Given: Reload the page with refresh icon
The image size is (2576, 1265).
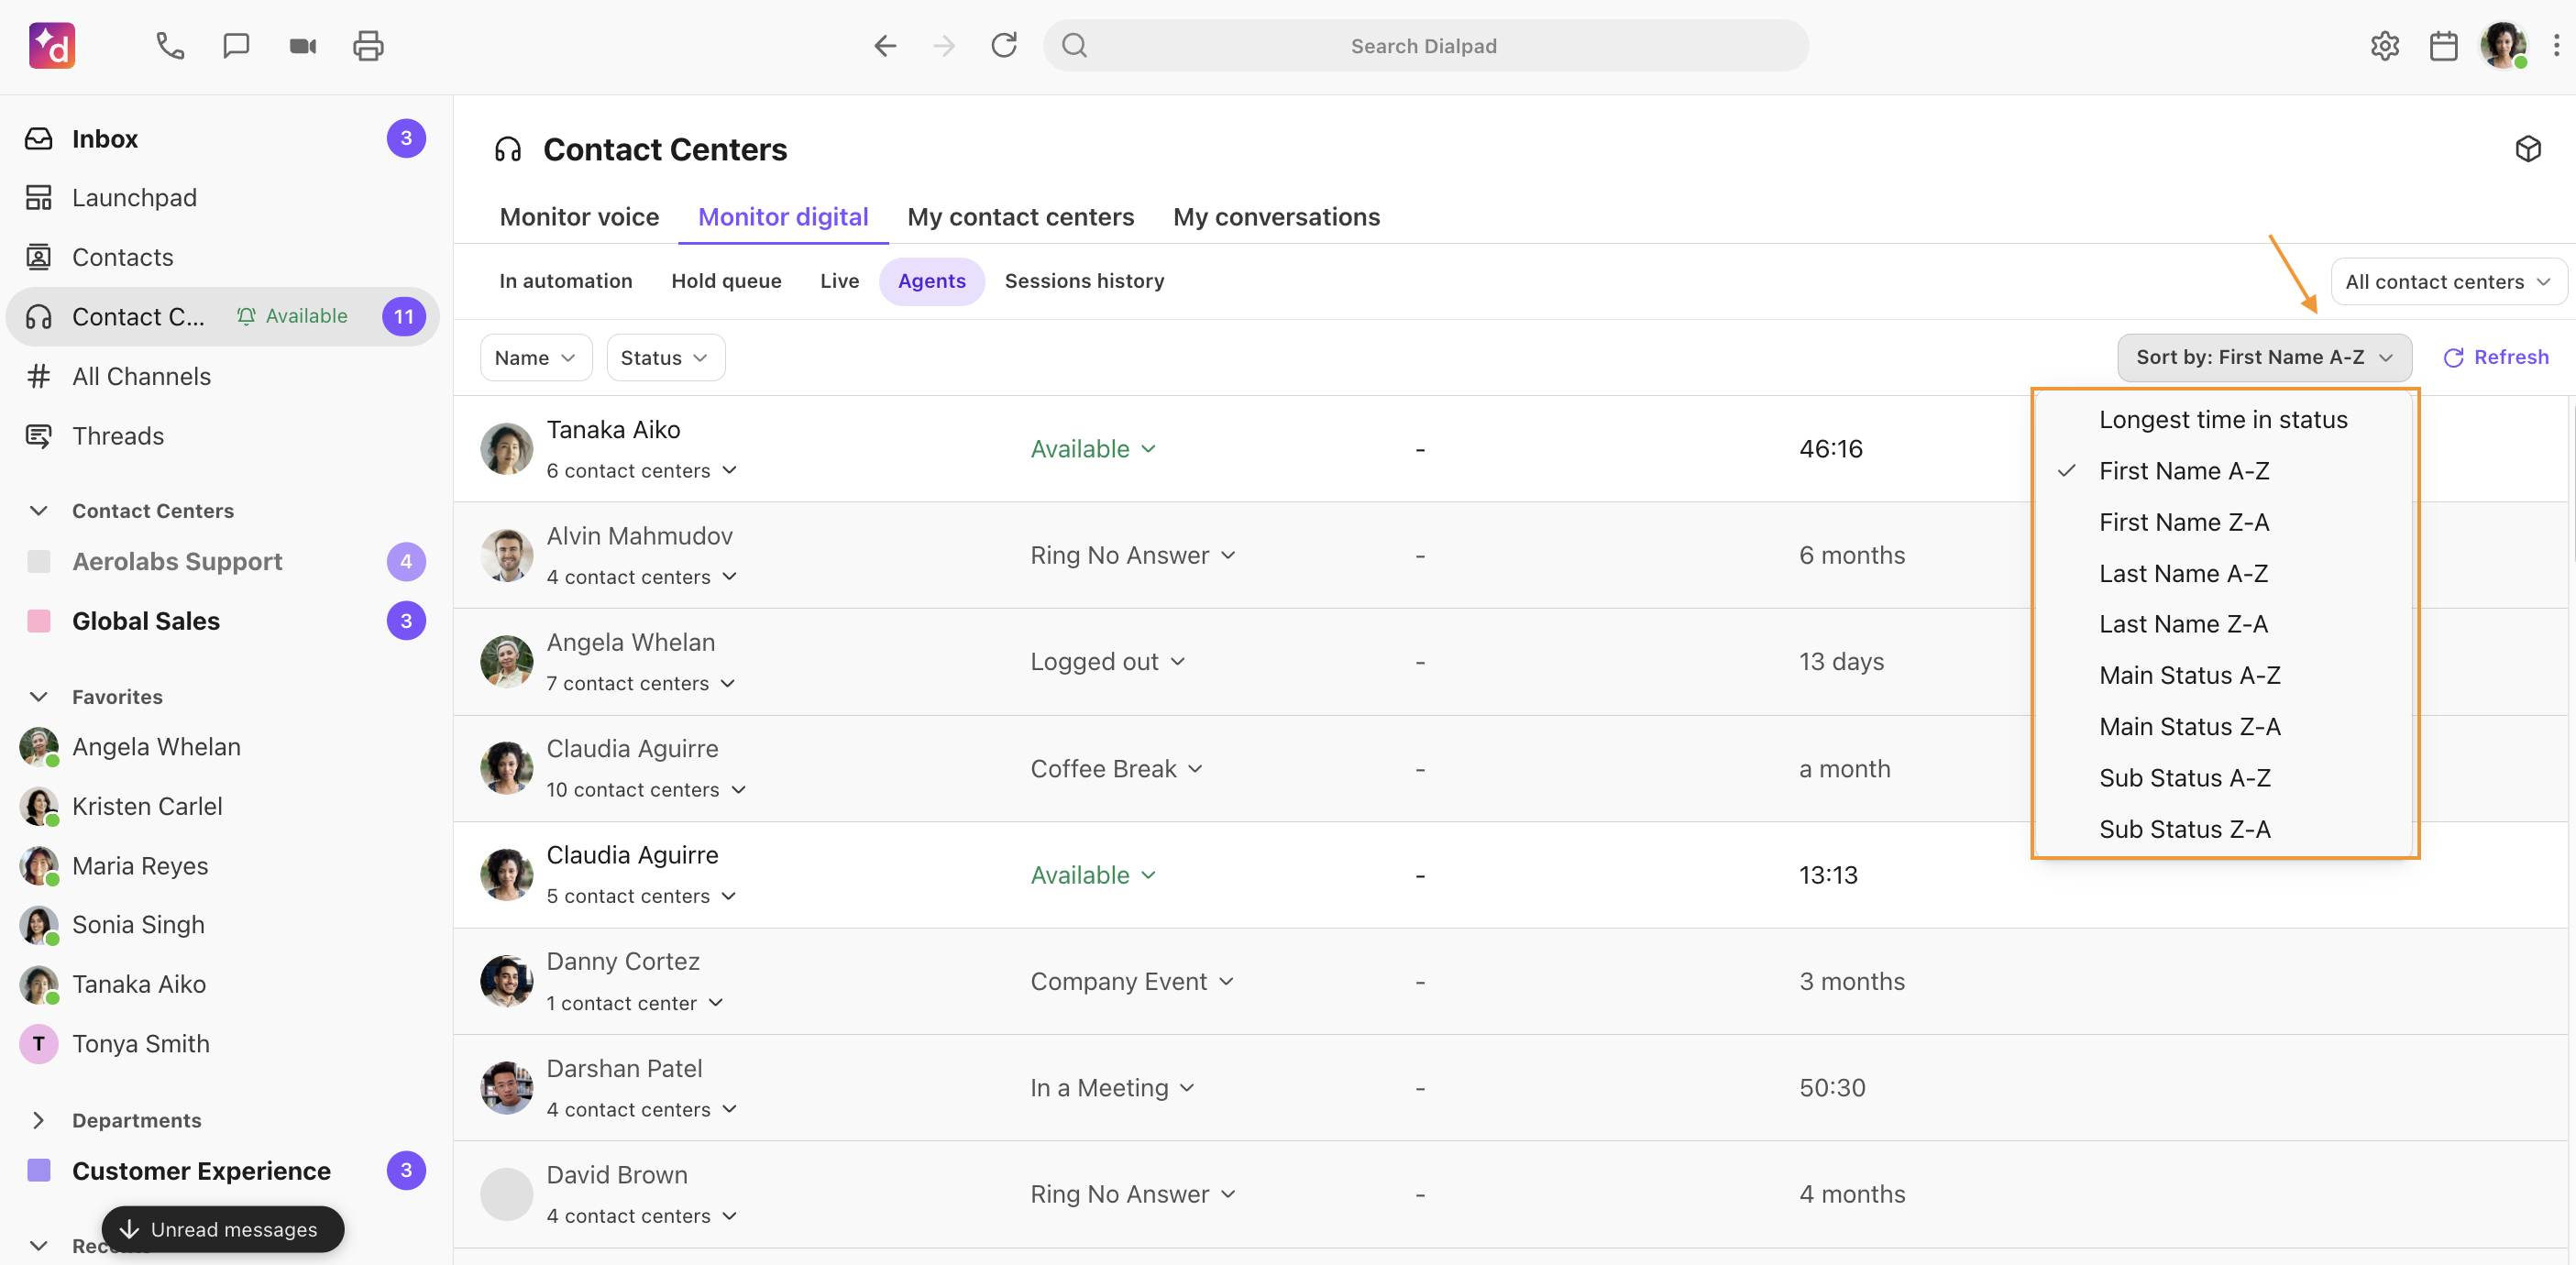Looking at the screenshot, I should (1004, 45).
